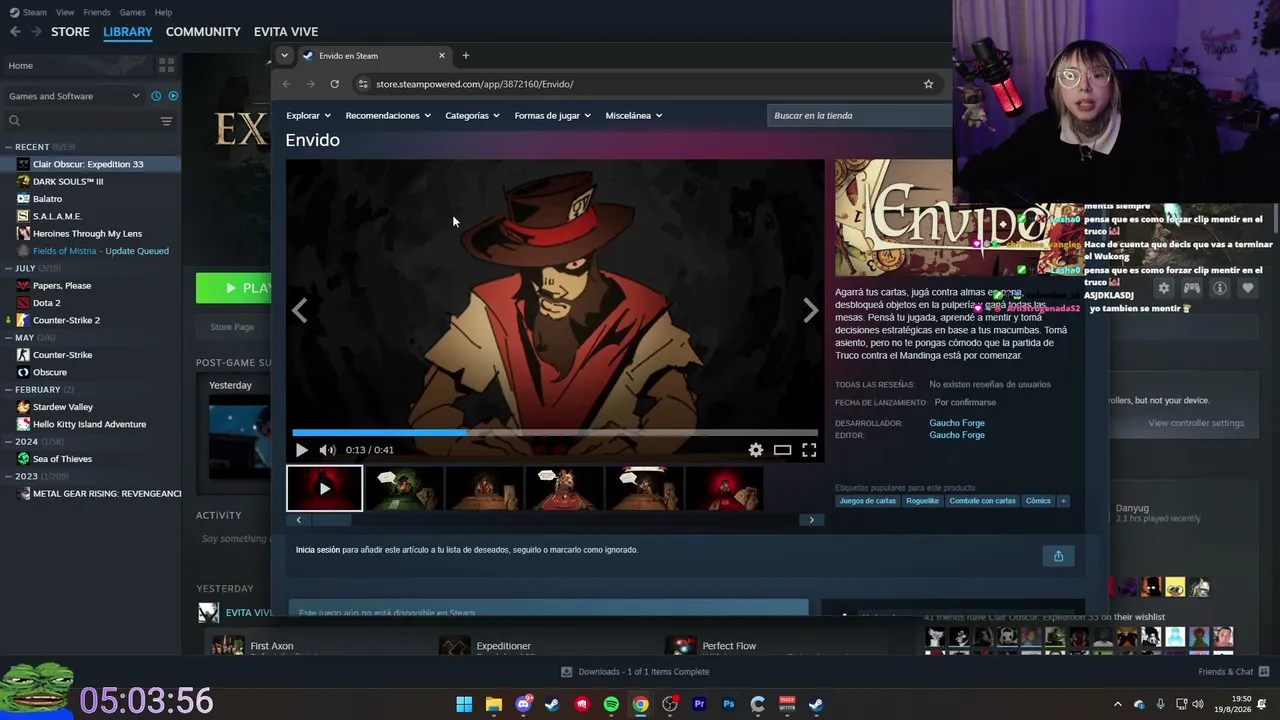The height and width of the screenshot is (720, 1280).
Task: Mute the Envido trailer audio
Action: [327, 450]
